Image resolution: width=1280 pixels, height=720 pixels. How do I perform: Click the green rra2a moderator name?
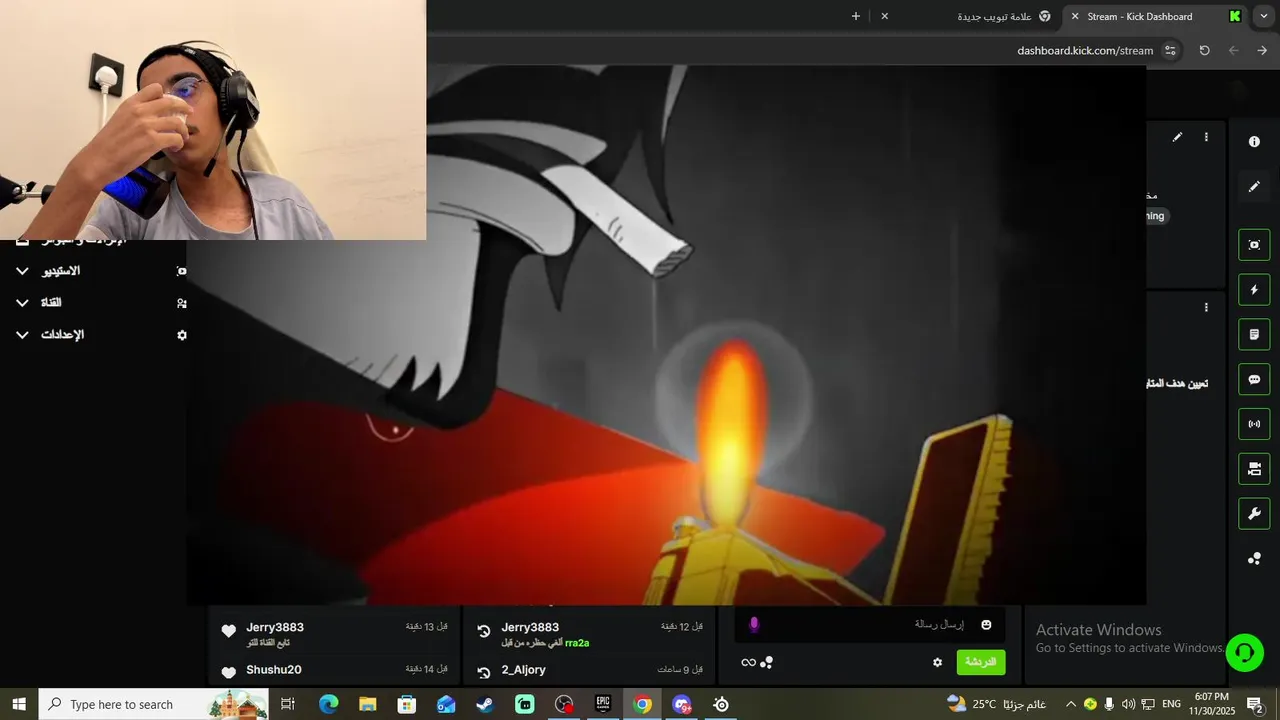point(577,643)
